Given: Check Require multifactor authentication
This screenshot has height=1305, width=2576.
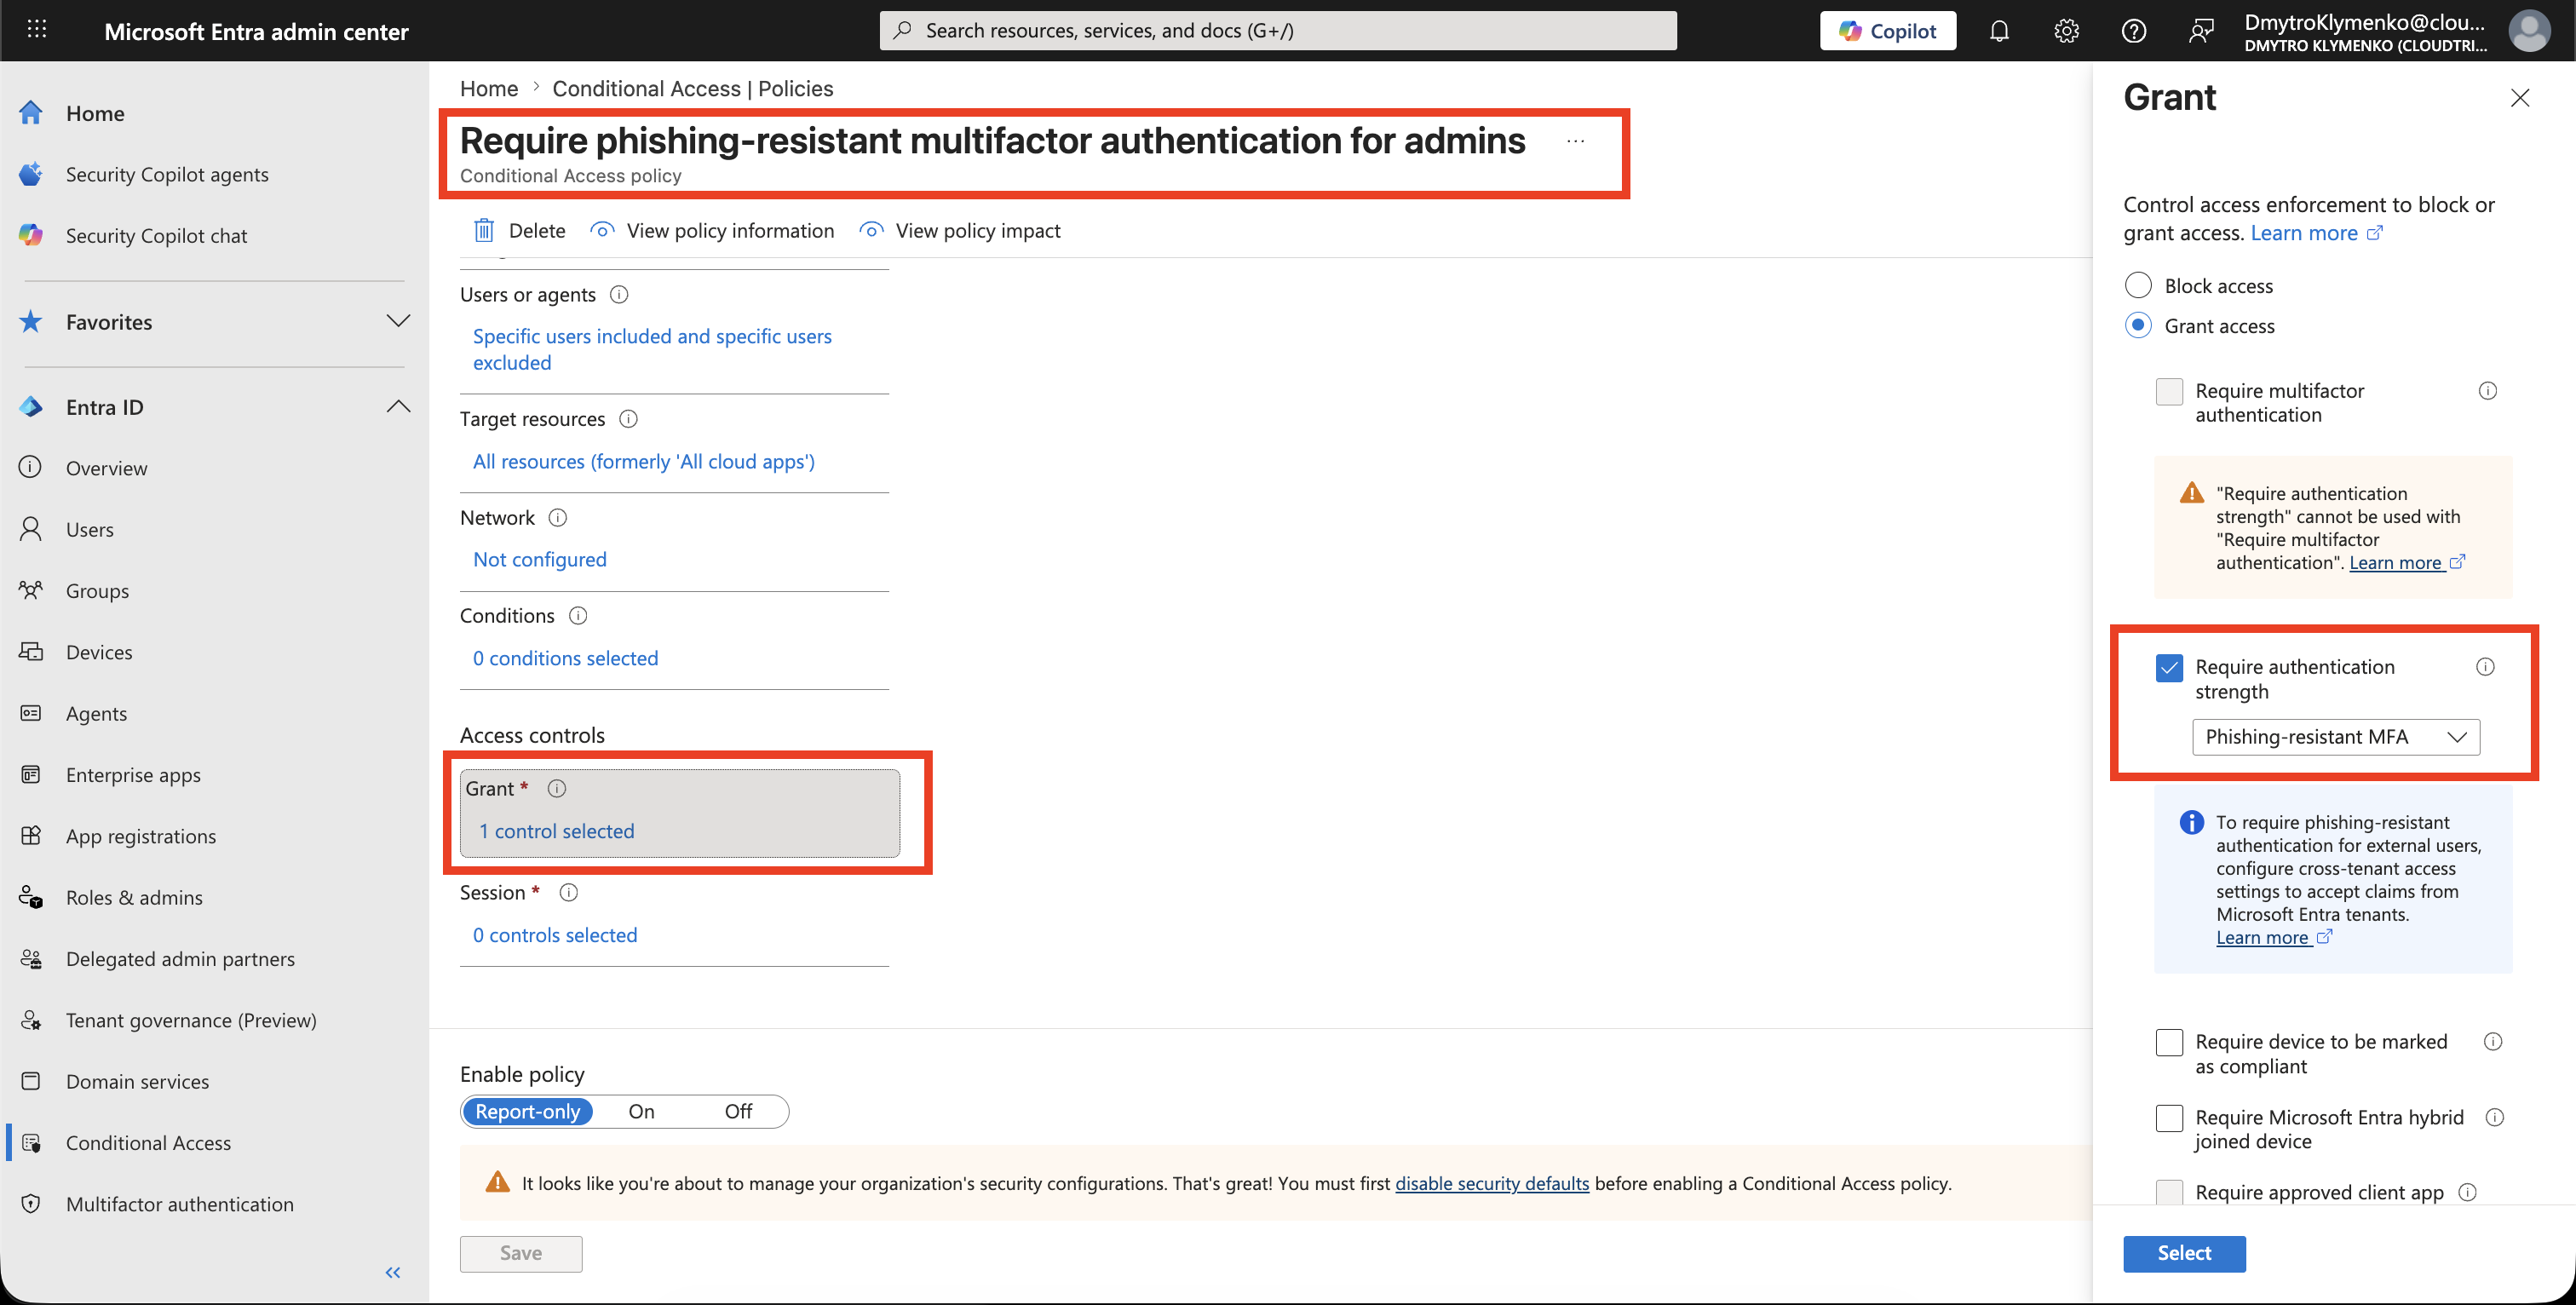Looking at the screenshot, I should [2169, 391].
